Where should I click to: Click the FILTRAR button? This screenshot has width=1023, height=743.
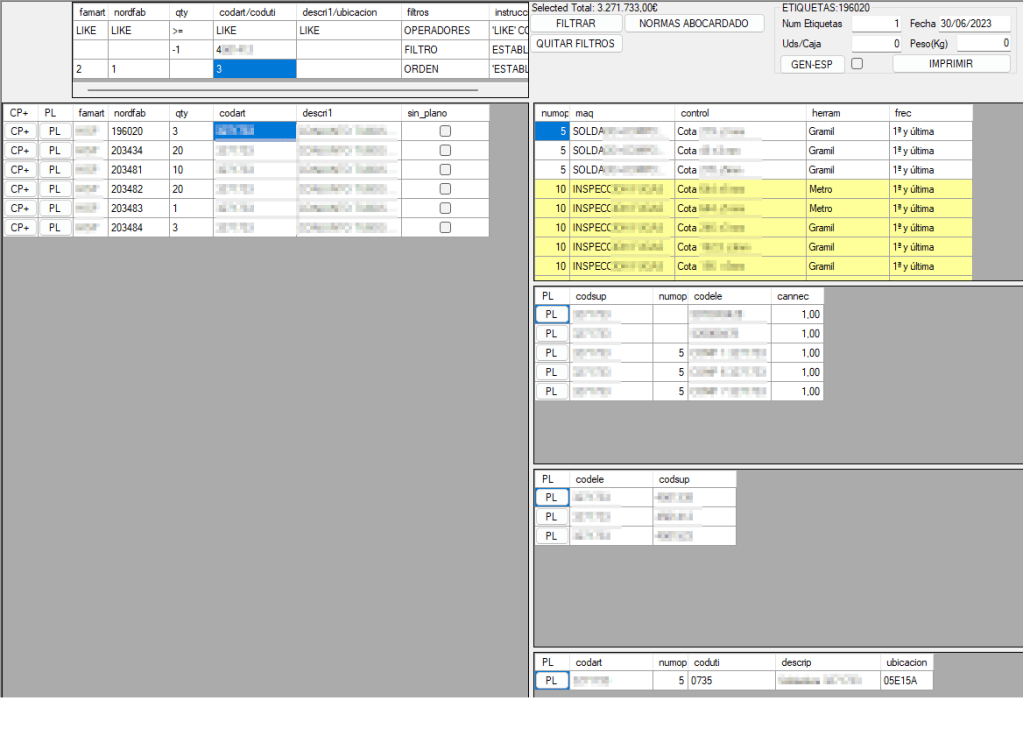(x=575, y=23)
